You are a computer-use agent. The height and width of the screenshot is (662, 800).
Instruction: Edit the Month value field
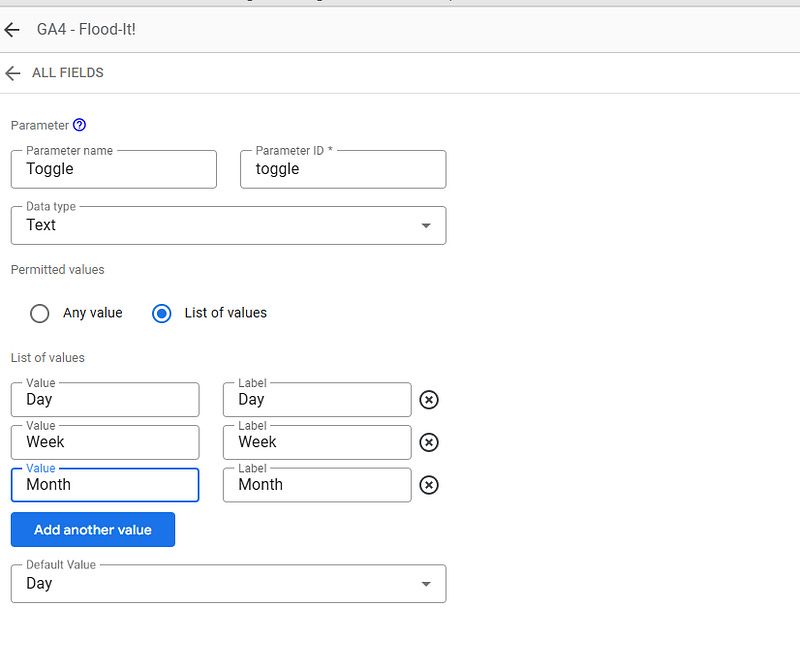coord(105,485)
